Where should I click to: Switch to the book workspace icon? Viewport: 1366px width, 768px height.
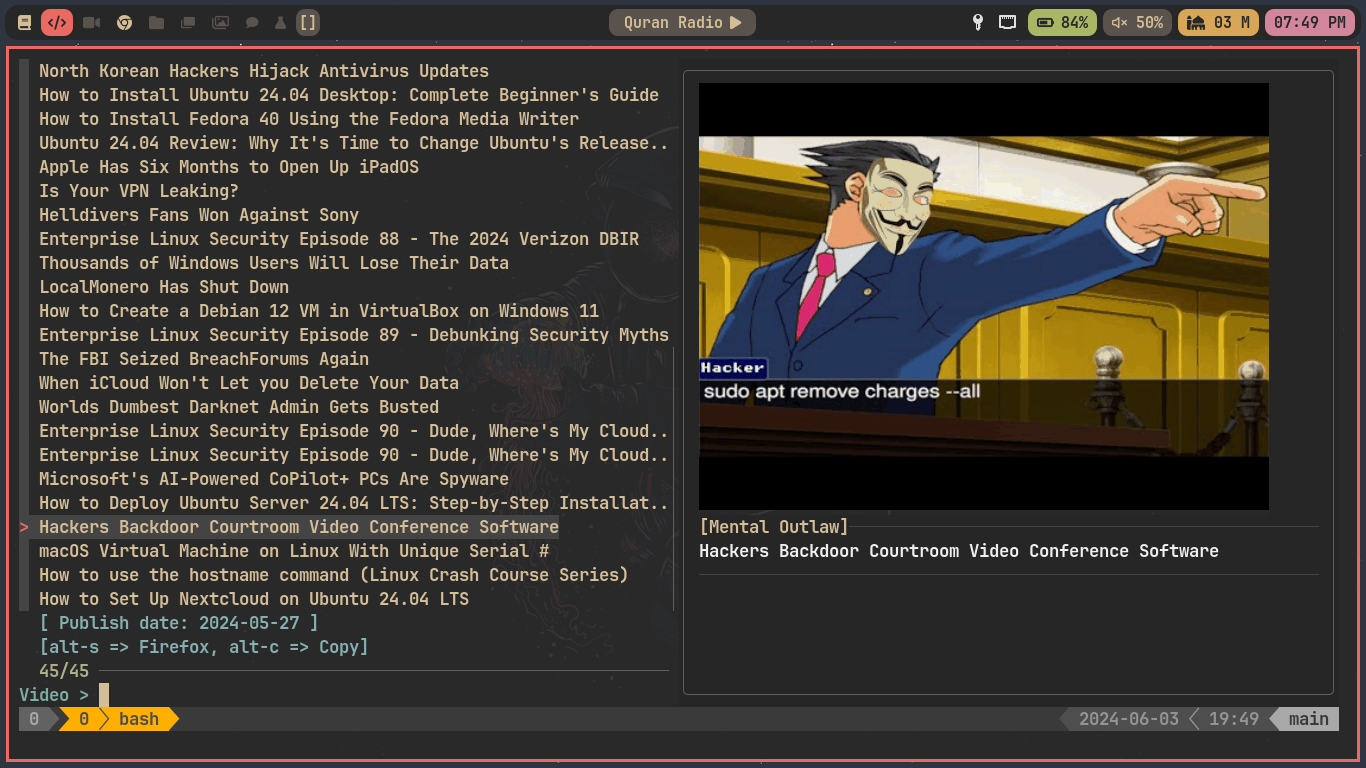[x=25, y=22]
